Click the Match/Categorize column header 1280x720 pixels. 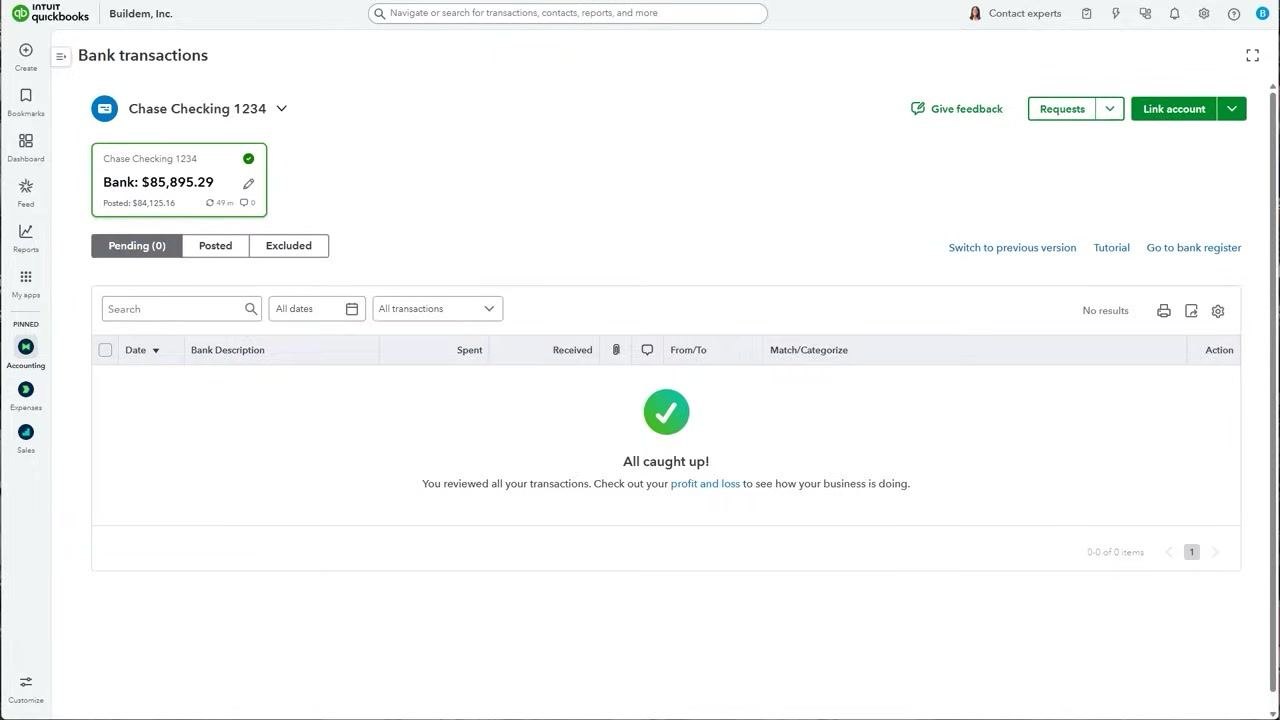point(808,350)
